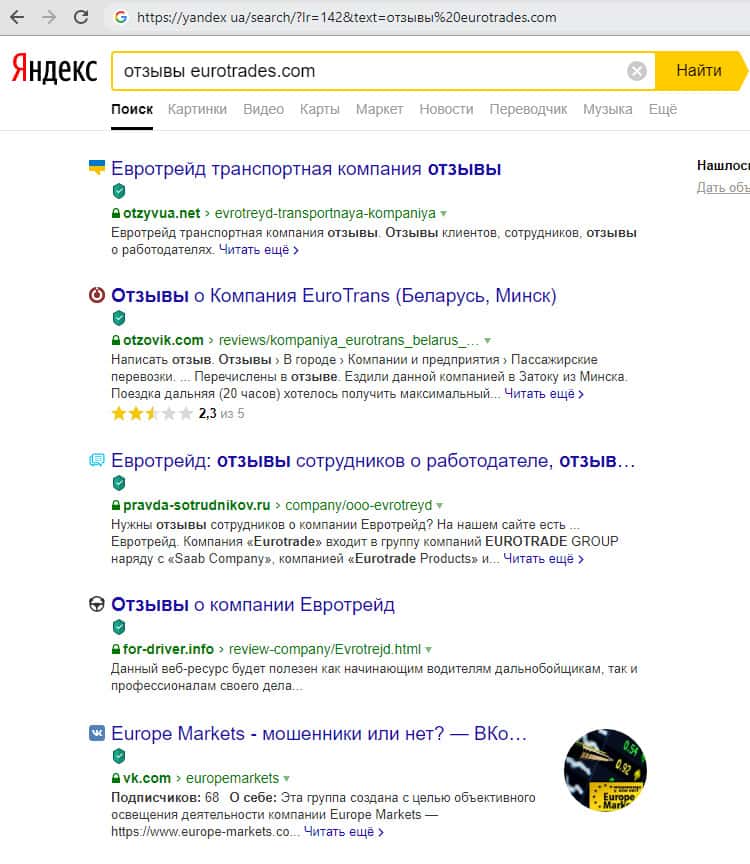
Task: Click inside the Yandex search field
Action: tap(369, 71)
